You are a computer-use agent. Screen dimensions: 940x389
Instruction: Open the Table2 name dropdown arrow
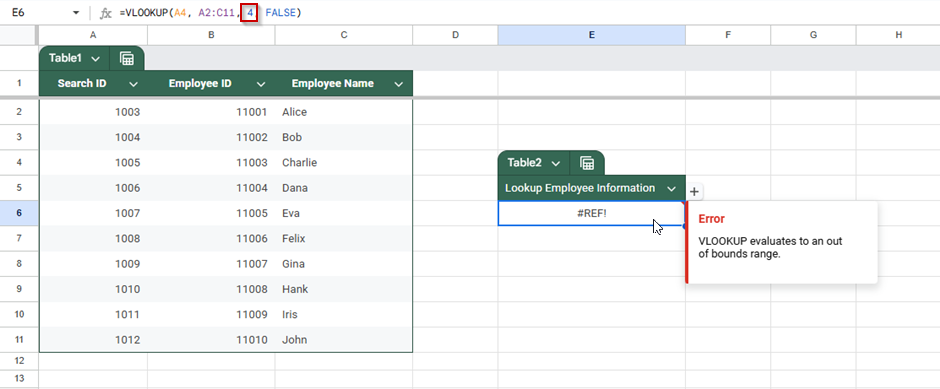pos(556,163)
